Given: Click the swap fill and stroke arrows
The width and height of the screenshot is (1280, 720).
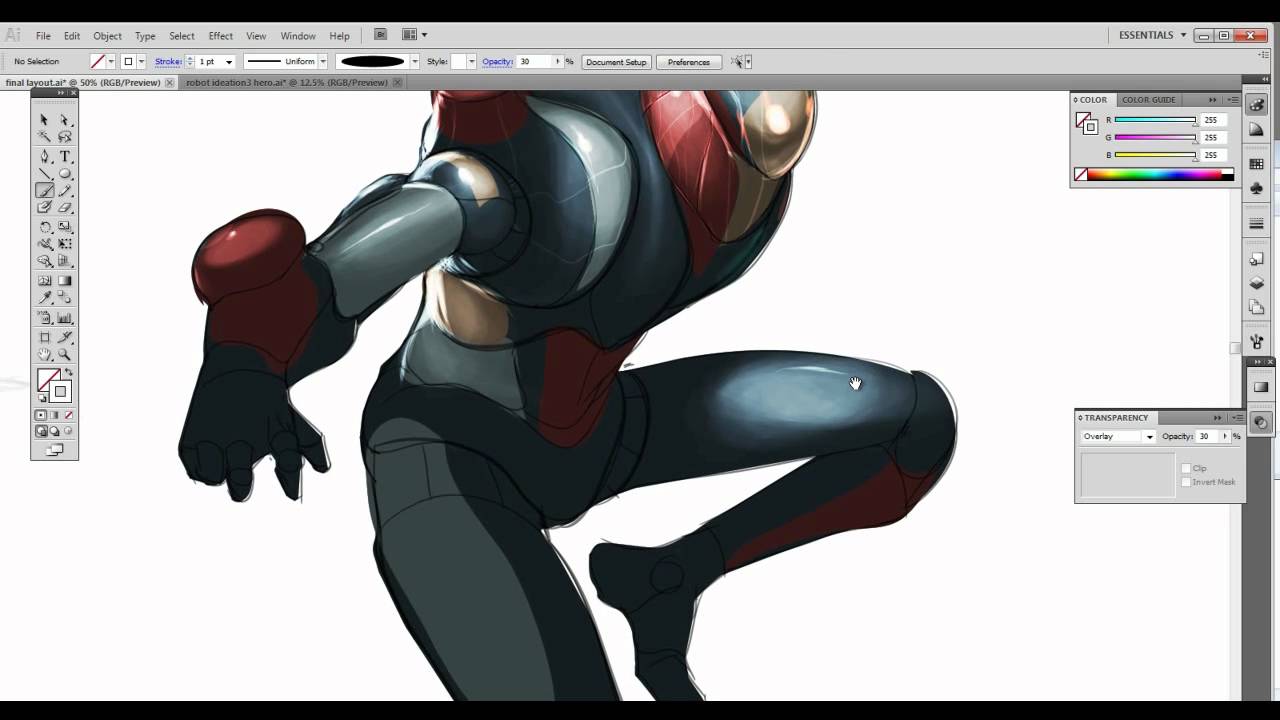Looking at the screenshot, I should pos(69,373).
